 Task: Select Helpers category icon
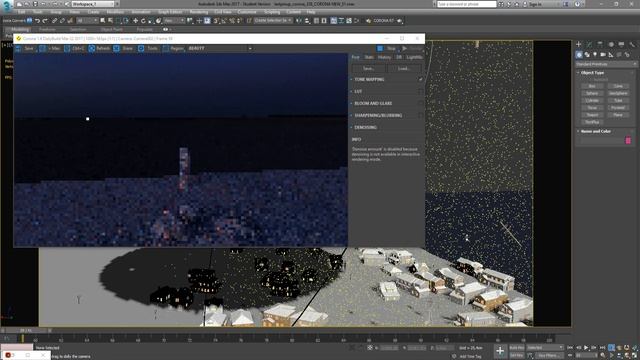[611, 54]
